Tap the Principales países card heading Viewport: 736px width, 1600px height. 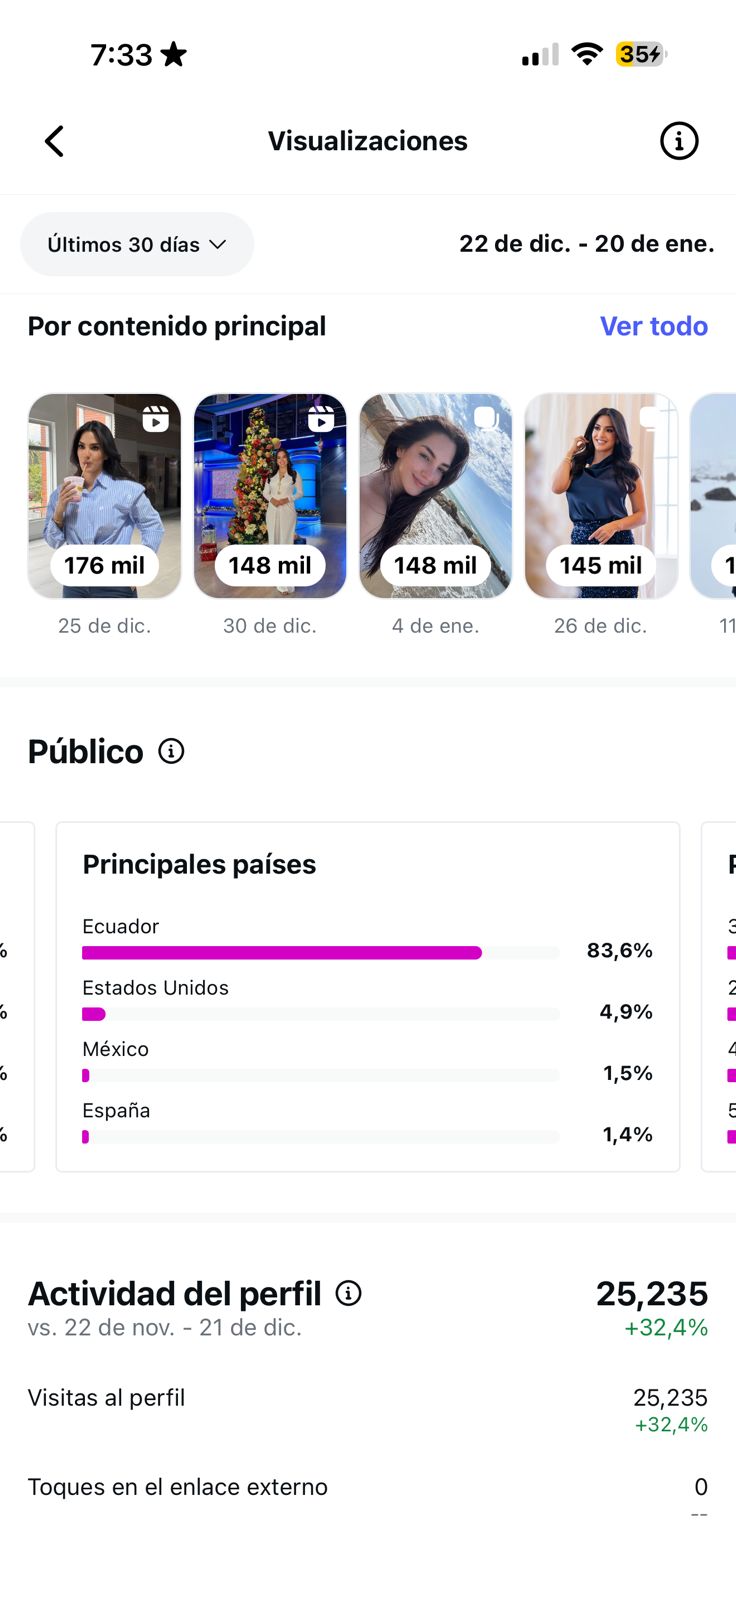pyautogui.click(x=199, y=864)
